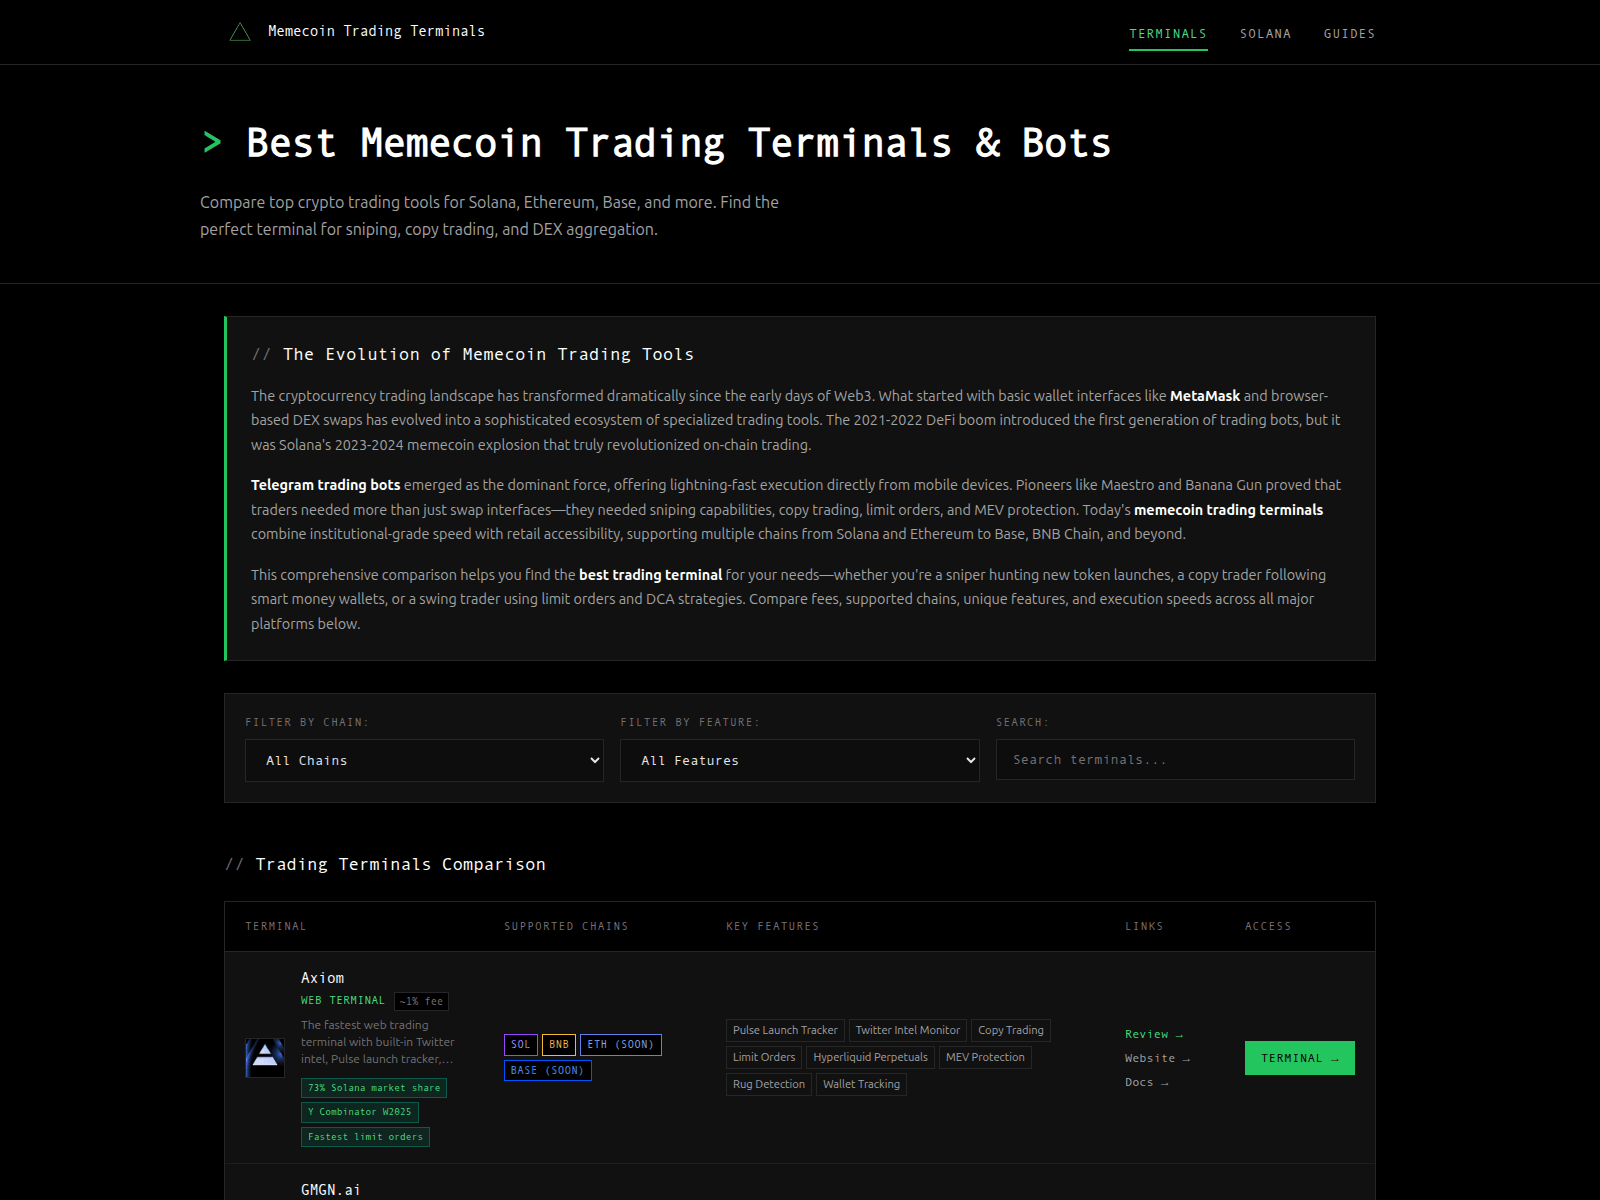
Task: Click the triangle site logo icon
Action: (240, 32)
